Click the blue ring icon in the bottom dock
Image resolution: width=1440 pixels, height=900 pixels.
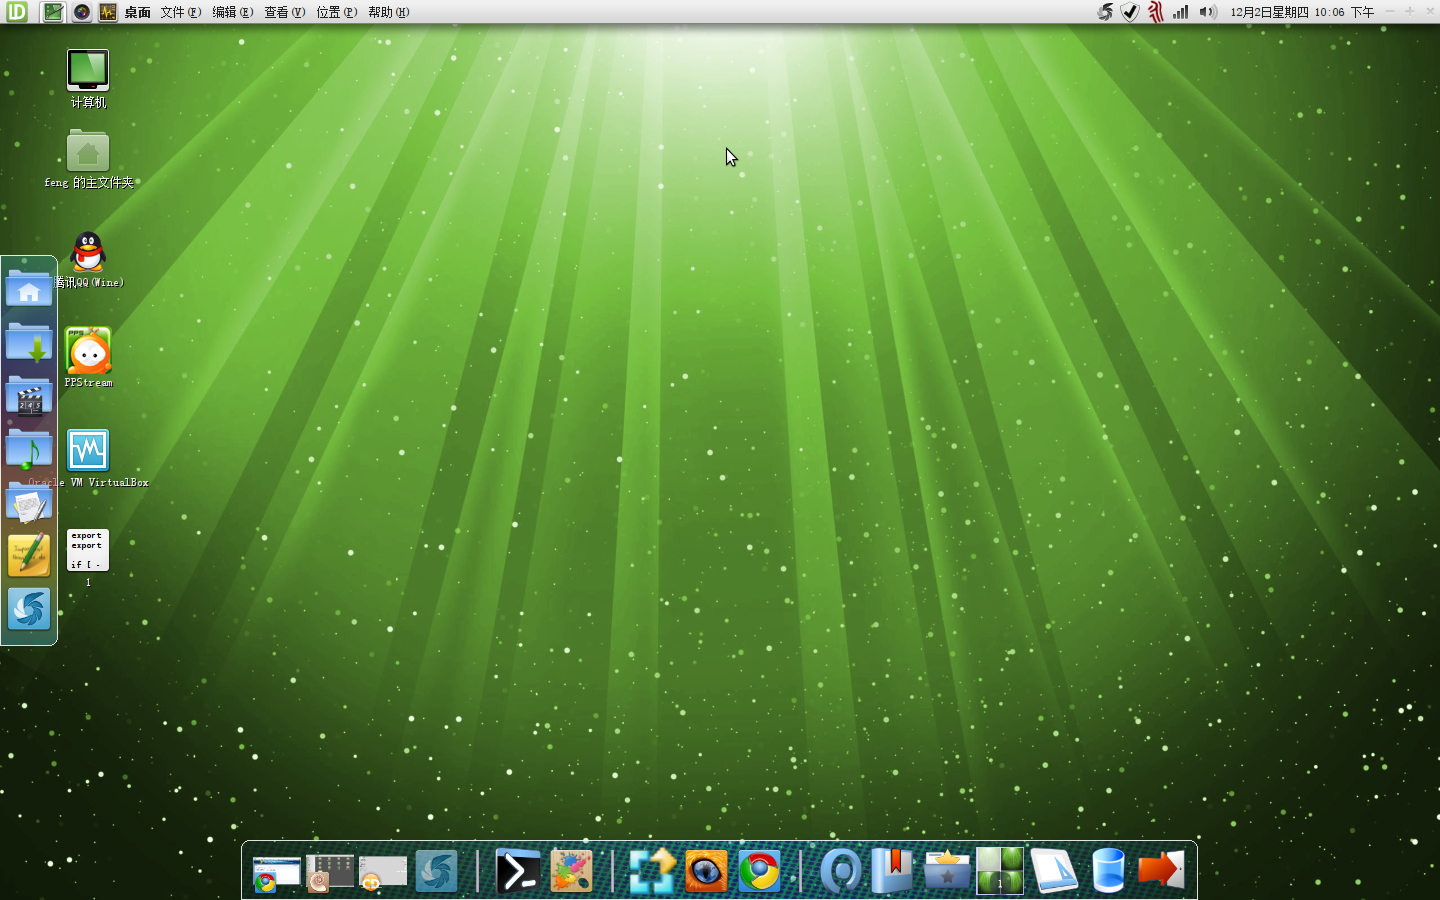(841, 871)
